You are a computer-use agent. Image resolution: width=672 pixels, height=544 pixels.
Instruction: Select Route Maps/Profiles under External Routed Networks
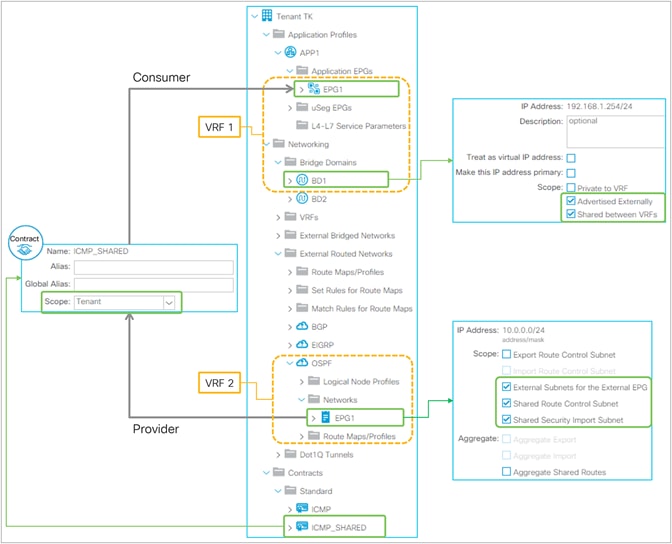[x=348, y=272]
